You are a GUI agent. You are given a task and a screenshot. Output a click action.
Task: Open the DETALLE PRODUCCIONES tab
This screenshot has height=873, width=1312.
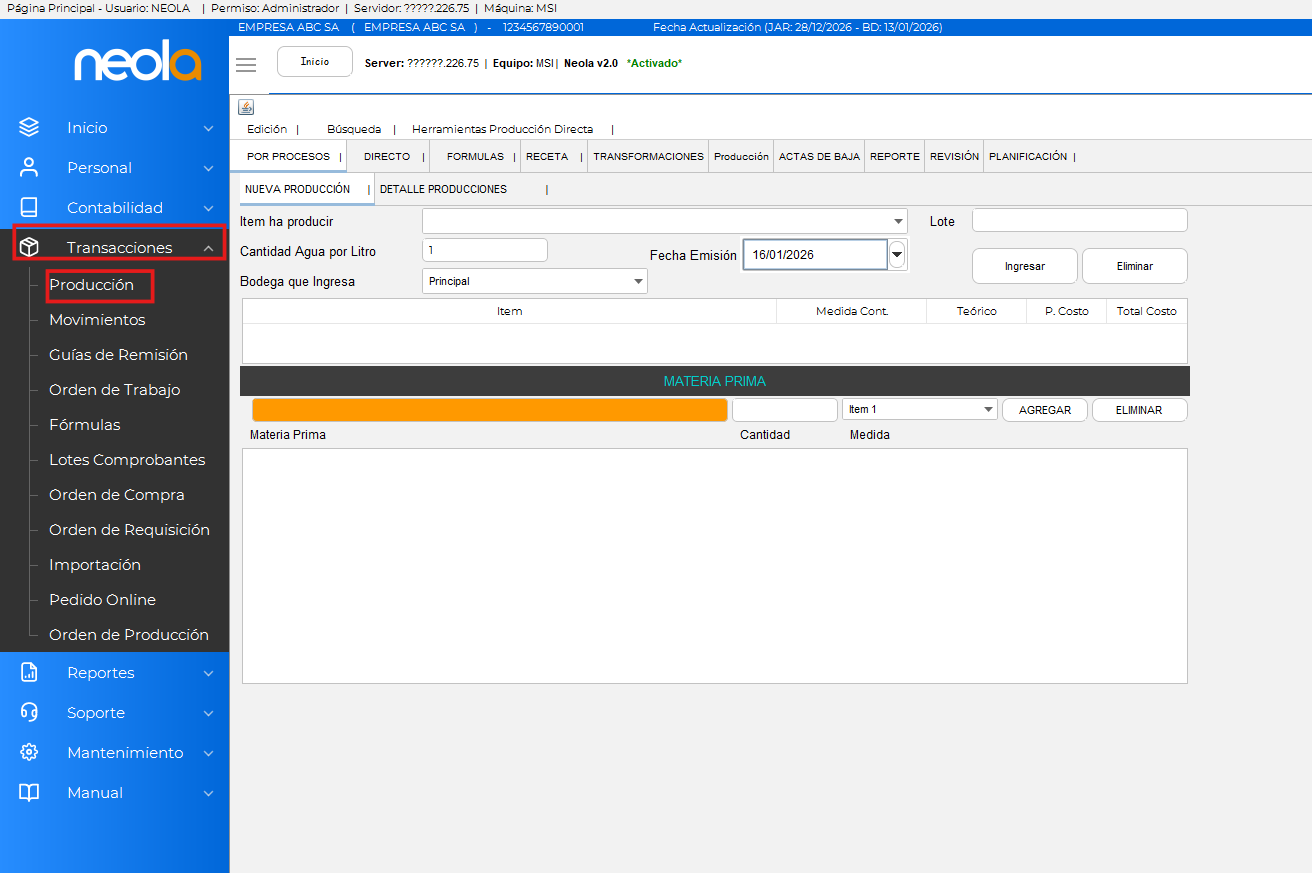point(443,189)
